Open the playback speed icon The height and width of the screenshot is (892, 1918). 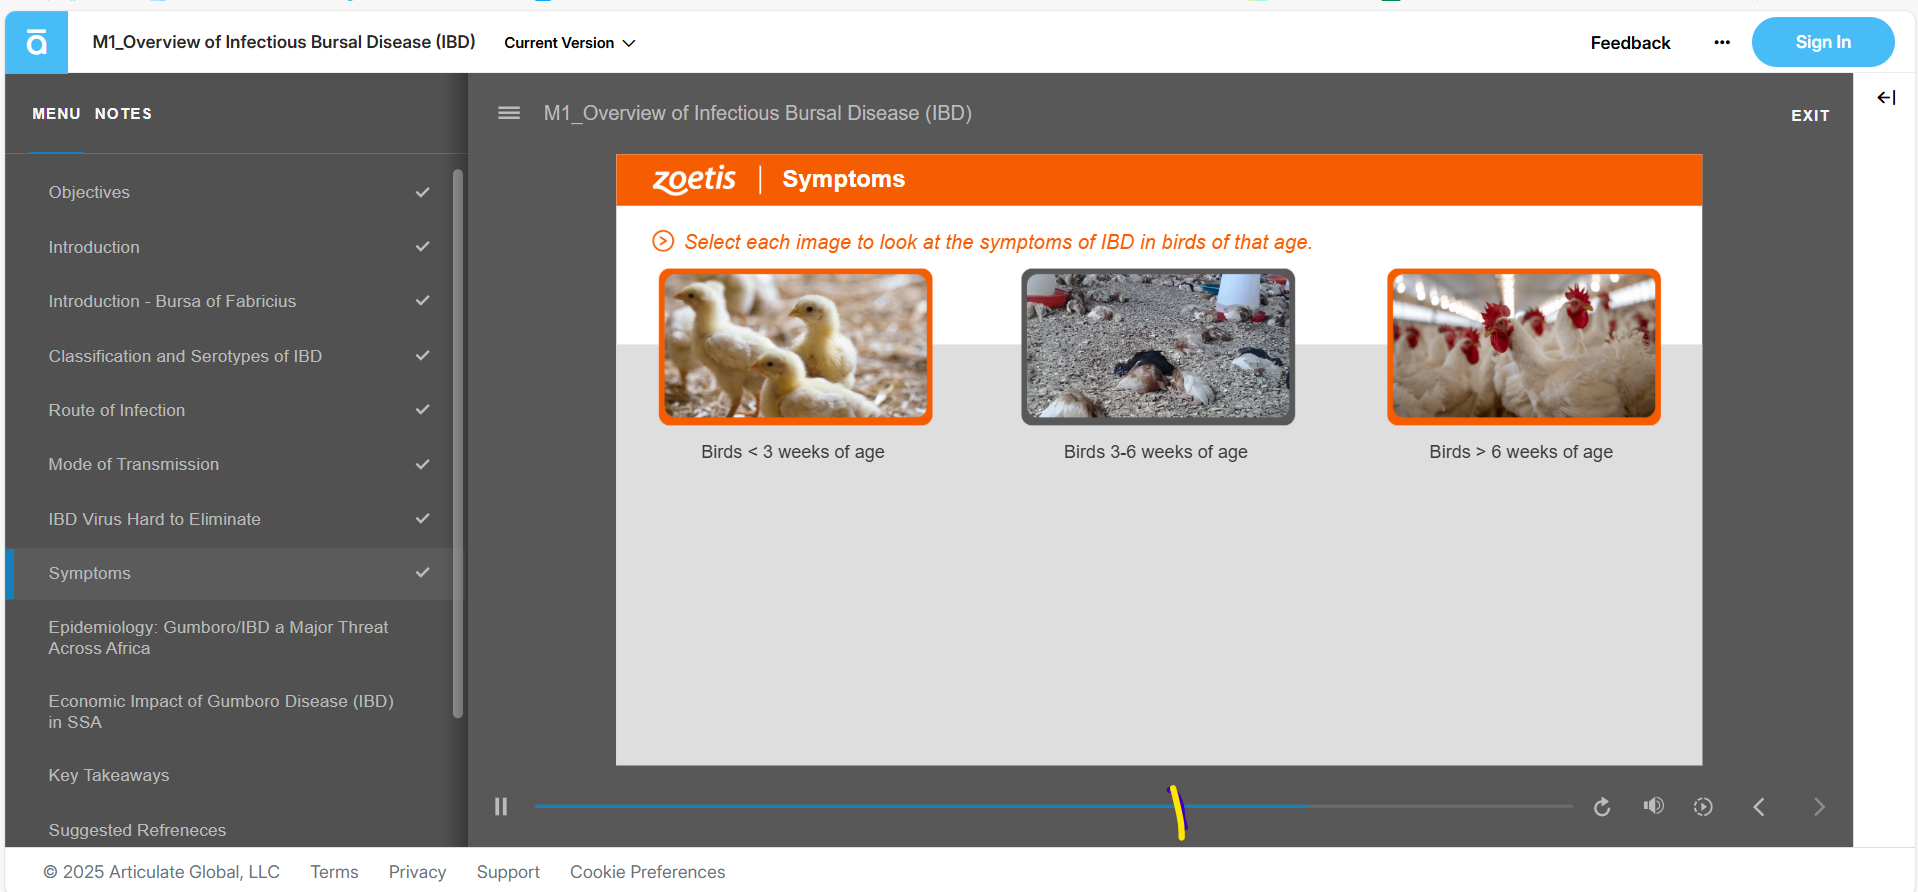(1703, 807)
